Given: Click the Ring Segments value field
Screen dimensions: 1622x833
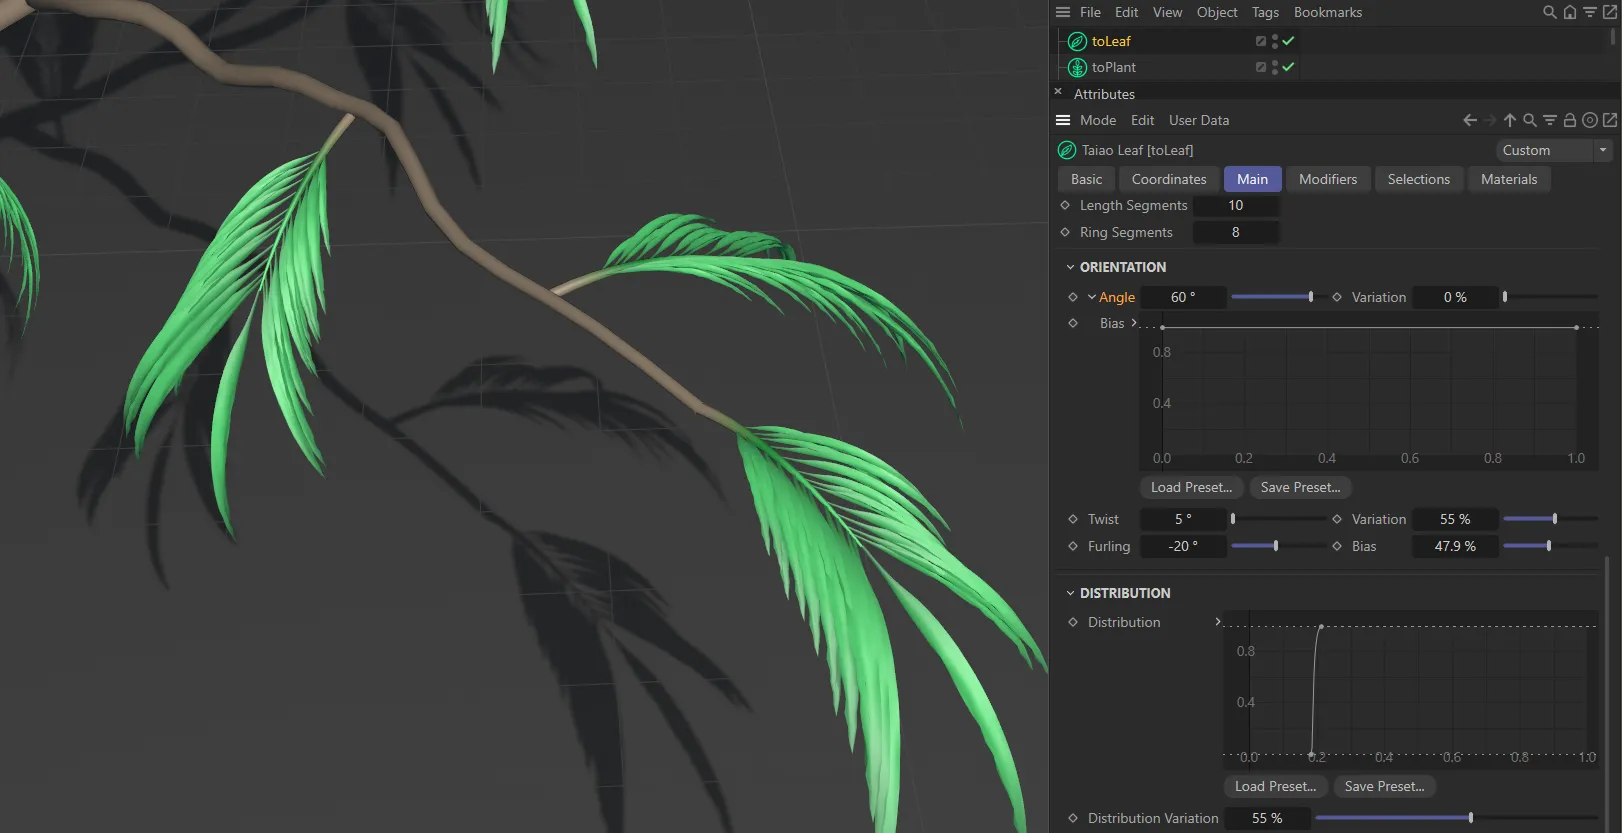Looking at the screenshot, I should (1236, 232).
